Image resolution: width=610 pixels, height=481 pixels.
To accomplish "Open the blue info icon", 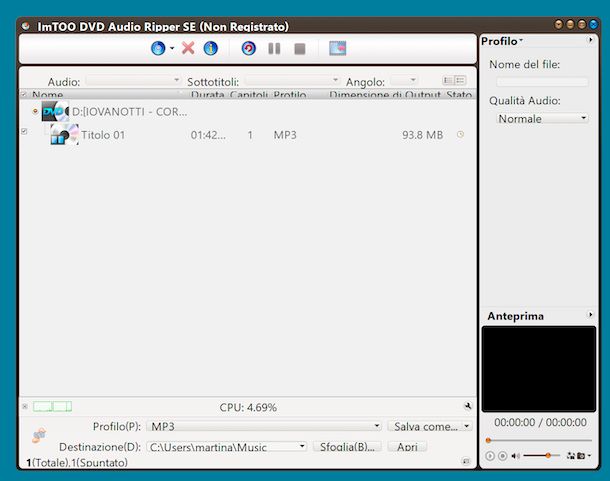I will point(211,48).
